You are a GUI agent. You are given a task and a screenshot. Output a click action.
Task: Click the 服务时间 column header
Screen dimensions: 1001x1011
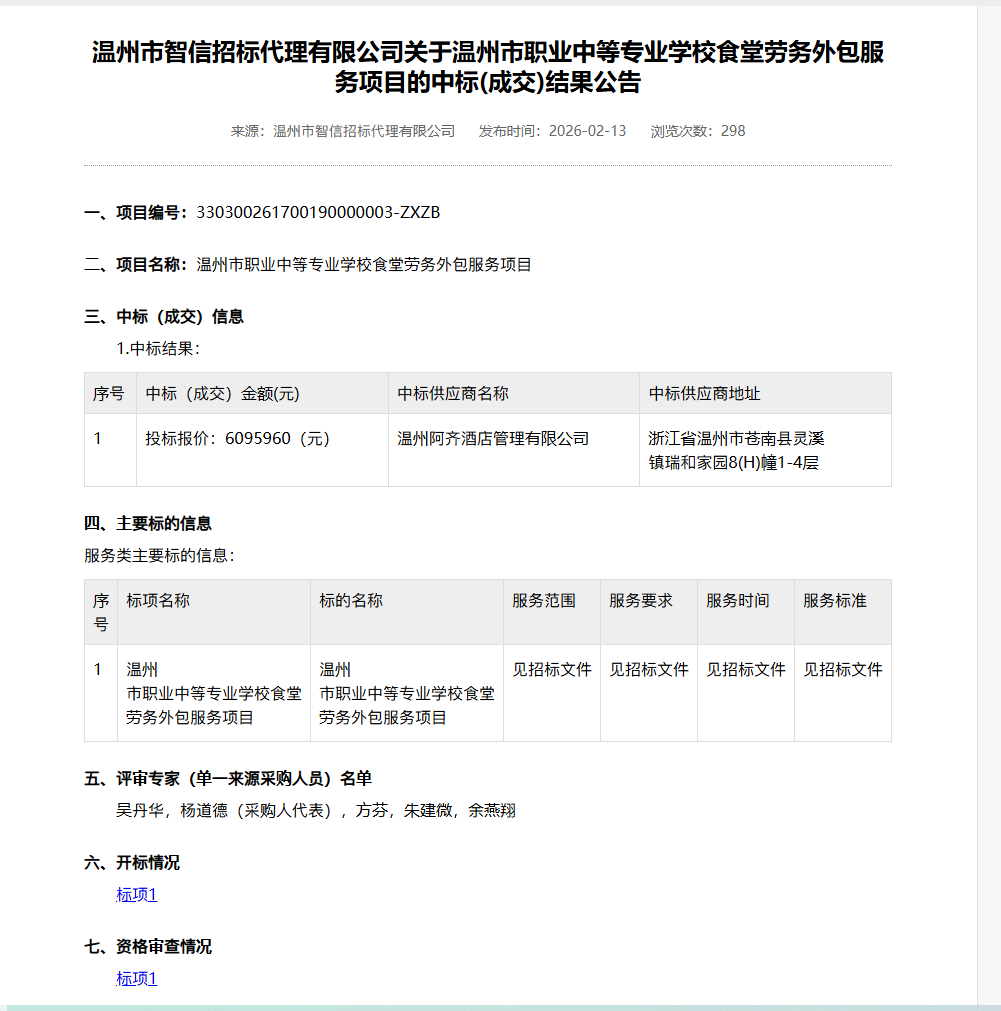click(x=738, y=601)
